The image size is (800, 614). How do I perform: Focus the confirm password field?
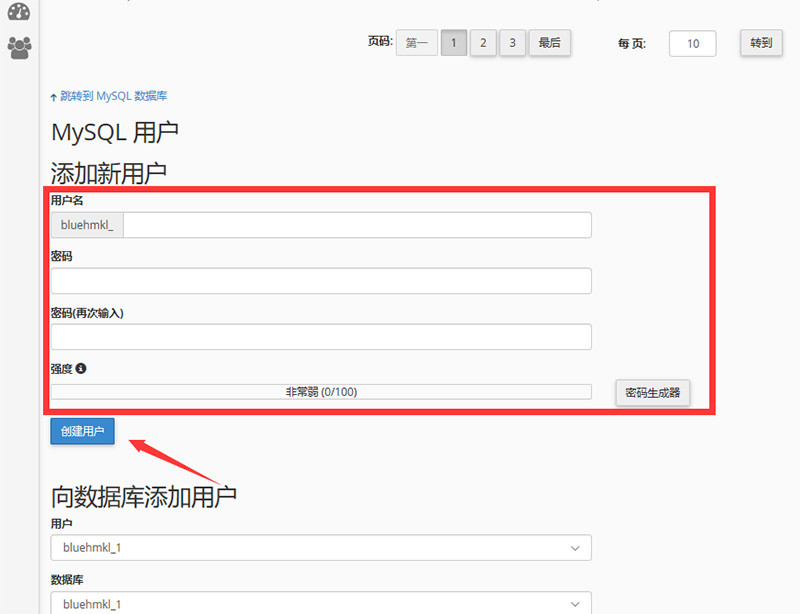321,336
